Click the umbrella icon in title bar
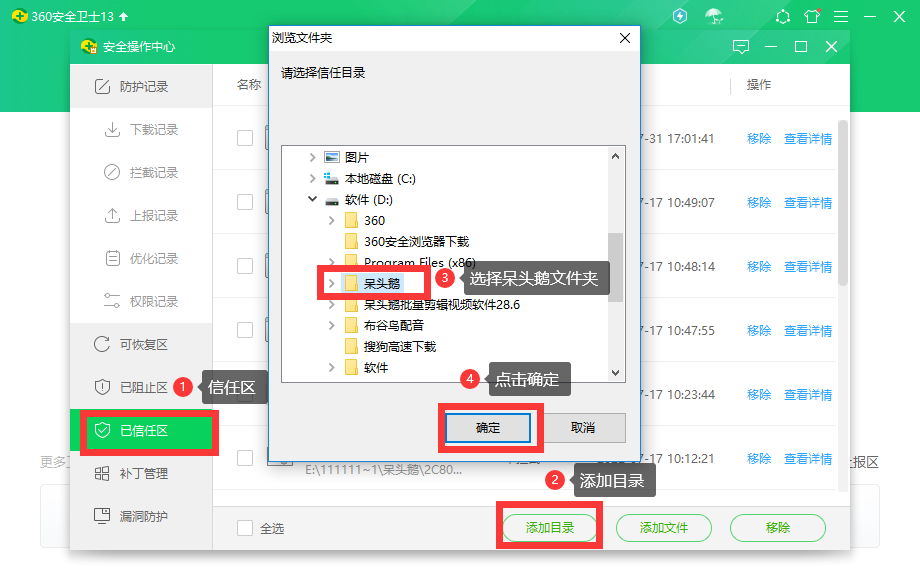This screenshot has height=580, width=920. click(713, 16)
